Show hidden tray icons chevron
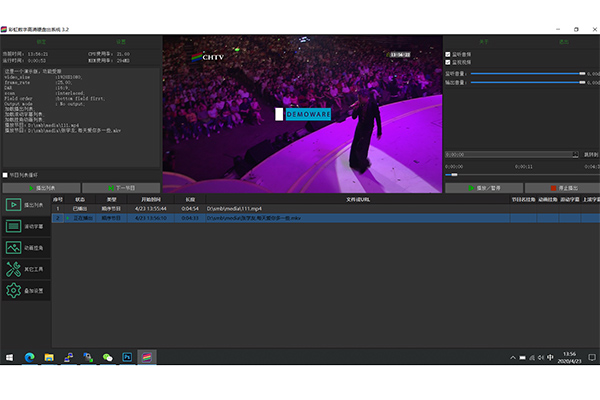600x400 pixels. (513, 358)
